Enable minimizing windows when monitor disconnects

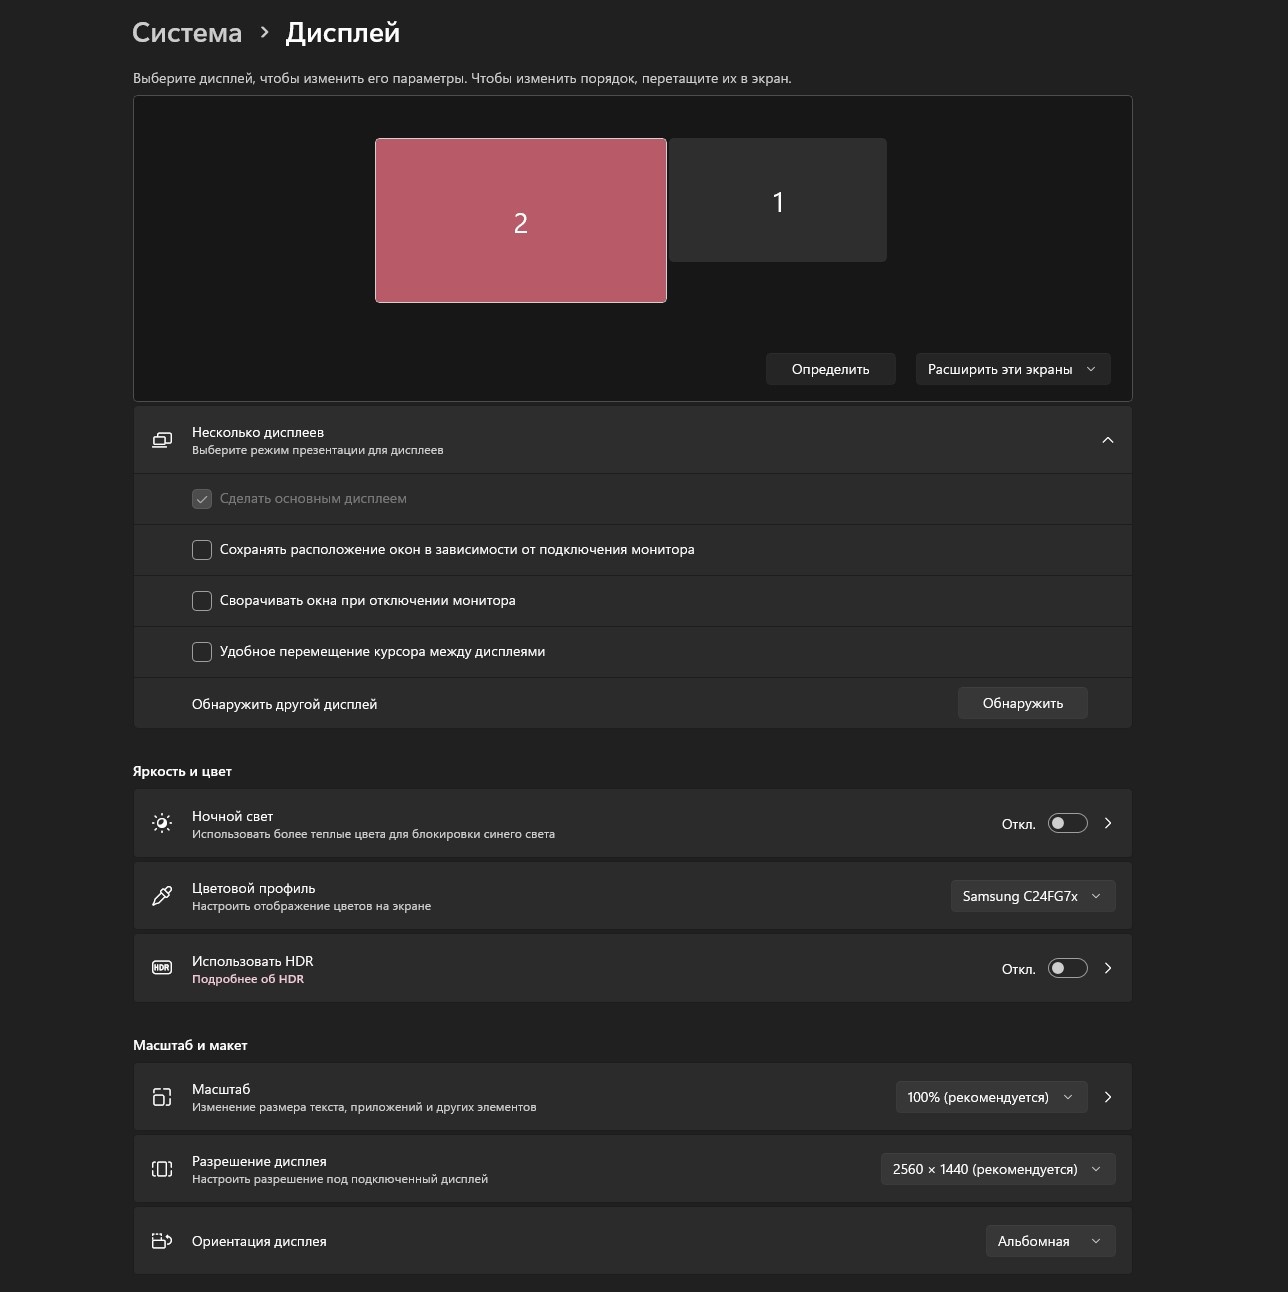[202, 601]
